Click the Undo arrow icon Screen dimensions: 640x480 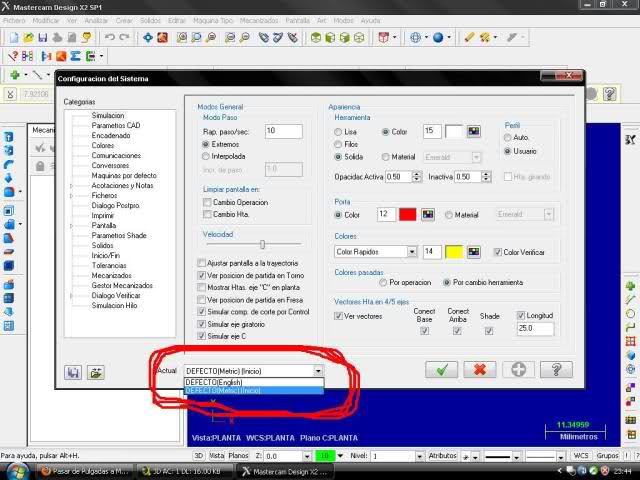click(109, 38)
